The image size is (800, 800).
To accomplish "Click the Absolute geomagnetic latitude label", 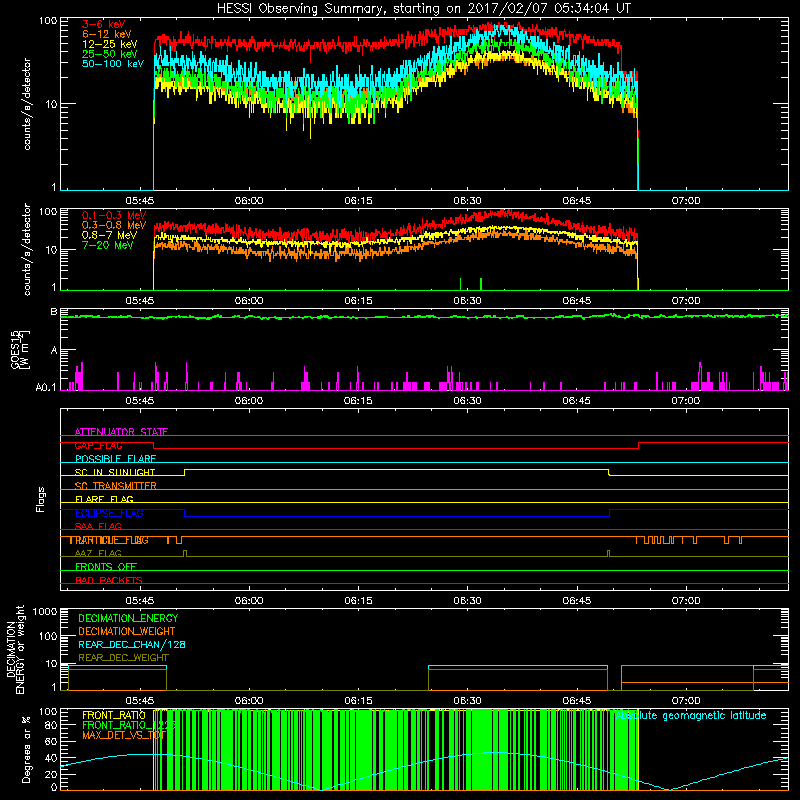I will (691, 716).
